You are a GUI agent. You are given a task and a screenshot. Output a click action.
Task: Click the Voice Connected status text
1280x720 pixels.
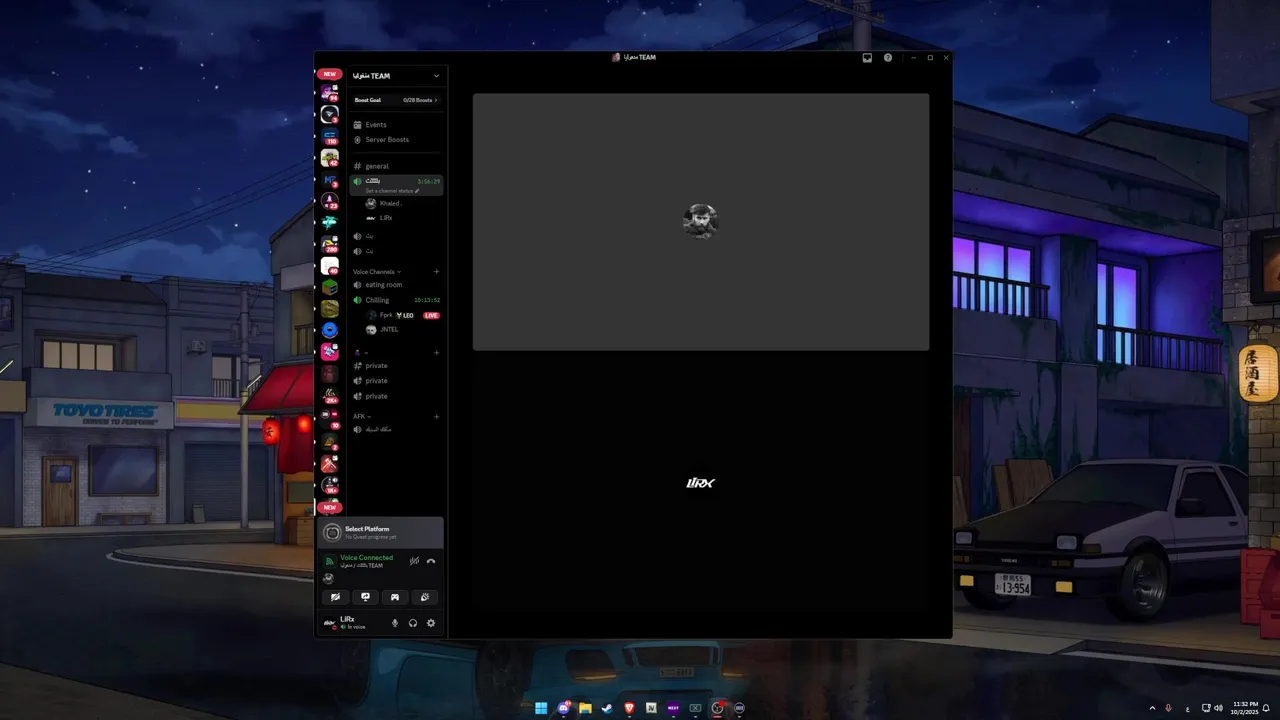click(x=366, y=558)
